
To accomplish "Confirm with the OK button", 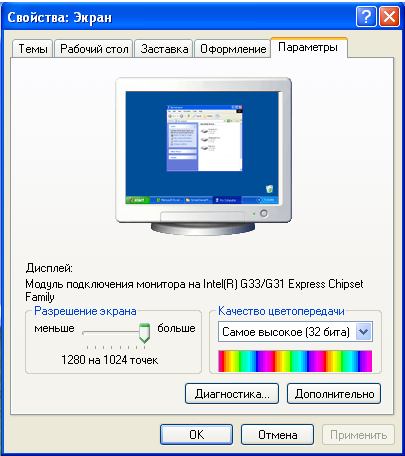I will pyautogui.click(x=196, y=434).
